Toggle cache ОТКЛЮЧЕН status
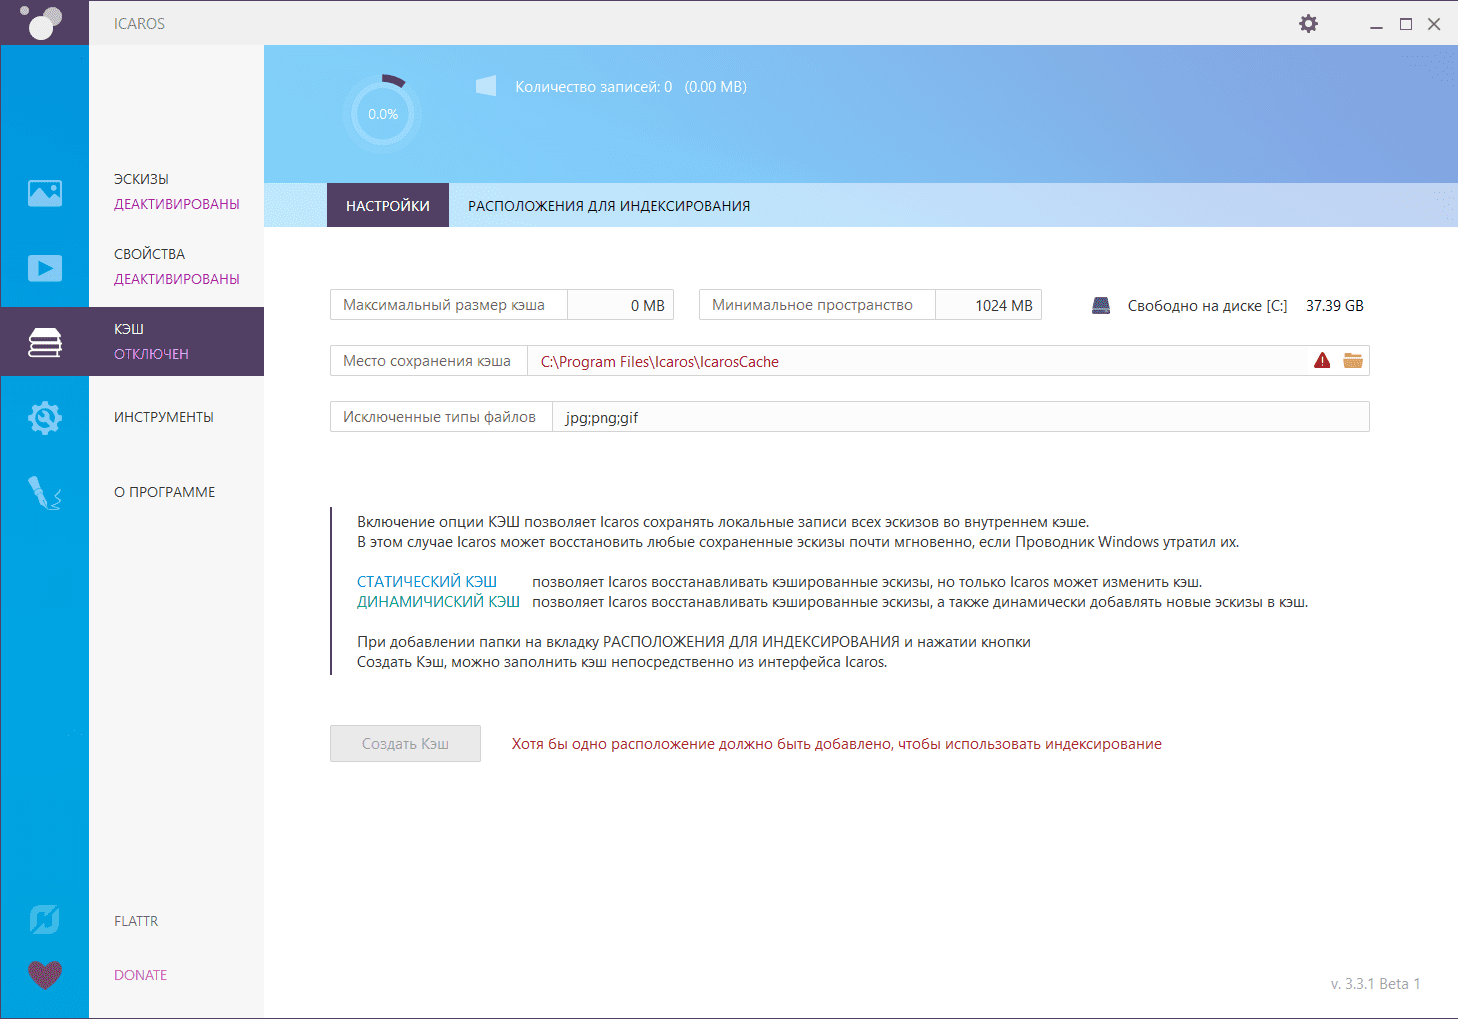The height and width of the screenshot is (1019, 1458). (151, 354)
